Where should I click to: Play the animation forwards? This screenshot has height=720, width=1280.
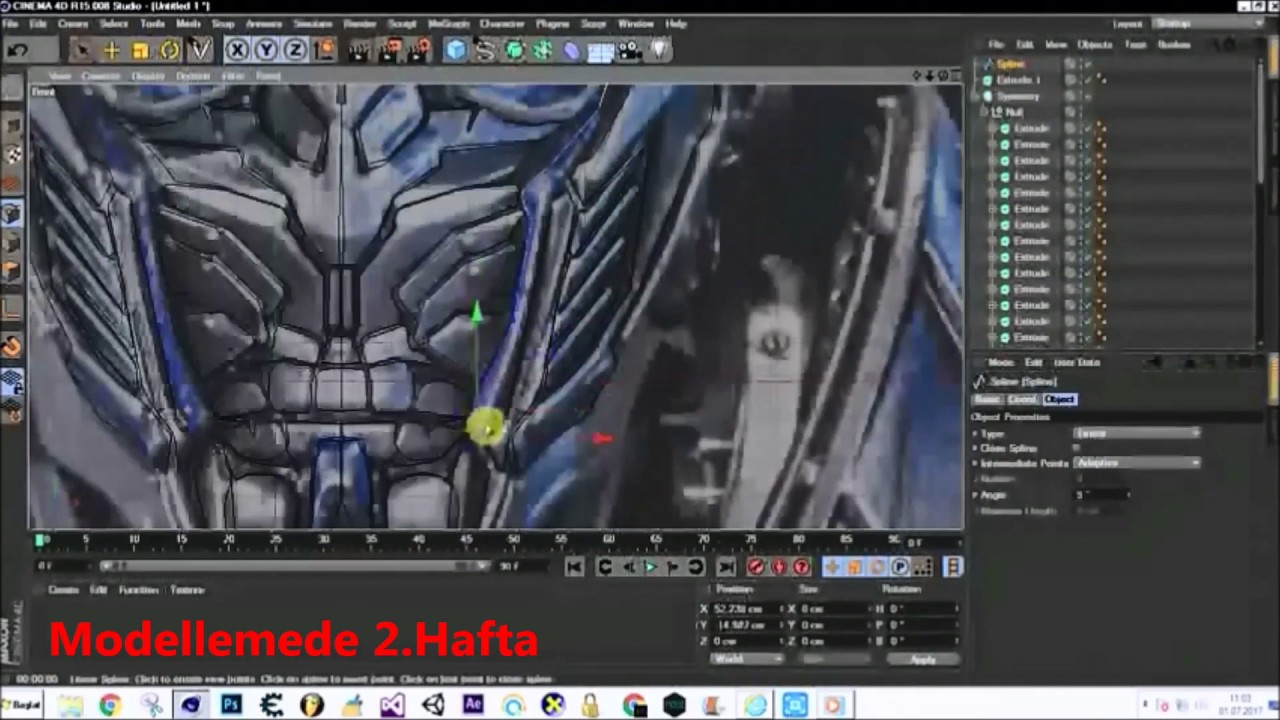[650, 567]
